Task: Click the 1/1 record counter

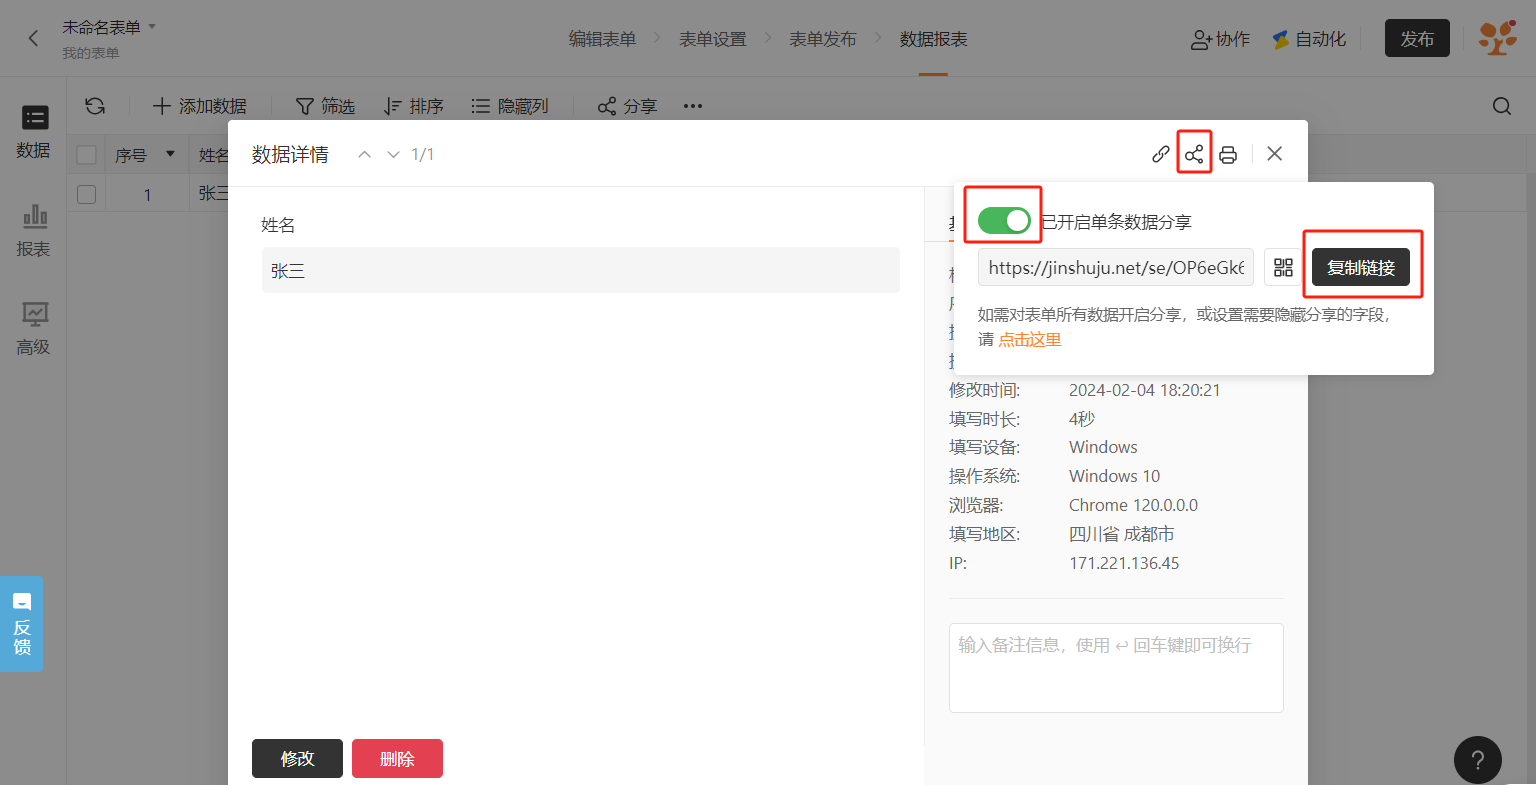Action: pyautogui.click(x=423, y=154)
